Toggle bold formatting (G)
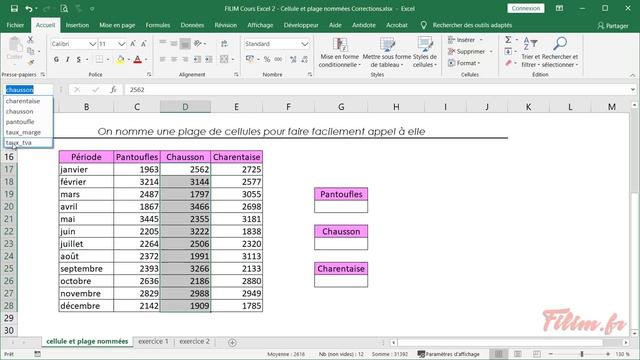640x360 pixels. pos(56,60)
